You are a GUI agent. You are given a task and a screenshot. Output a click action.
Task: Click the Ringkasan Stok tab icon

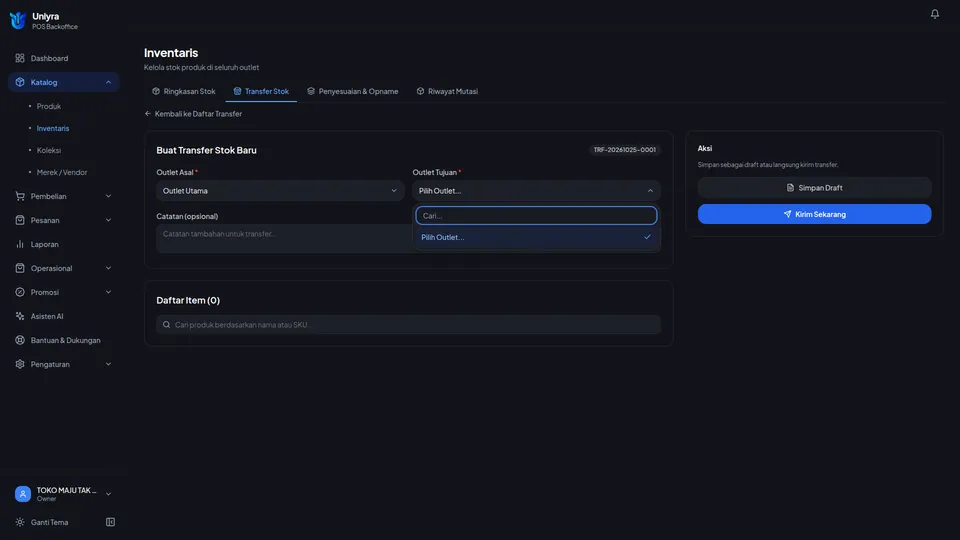(x=156, y=91)
